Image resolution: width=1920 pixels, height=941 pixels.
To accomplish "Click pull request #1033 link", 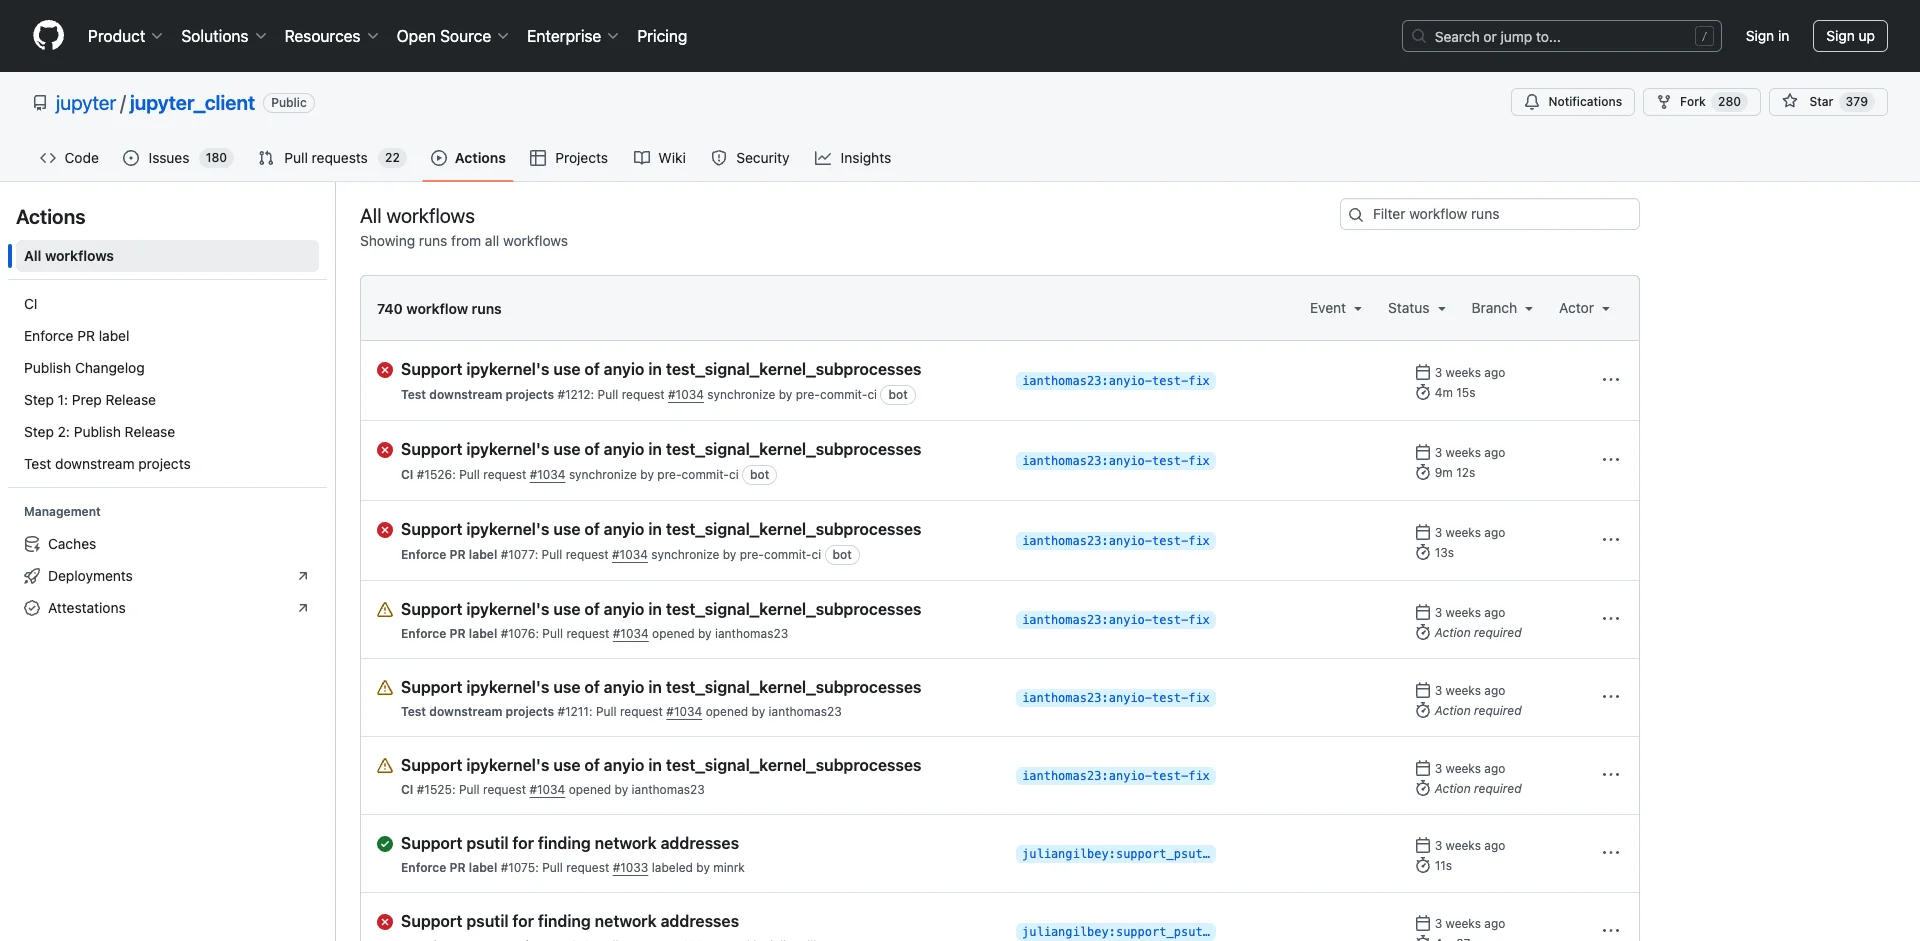I will [x=630, y=868].
